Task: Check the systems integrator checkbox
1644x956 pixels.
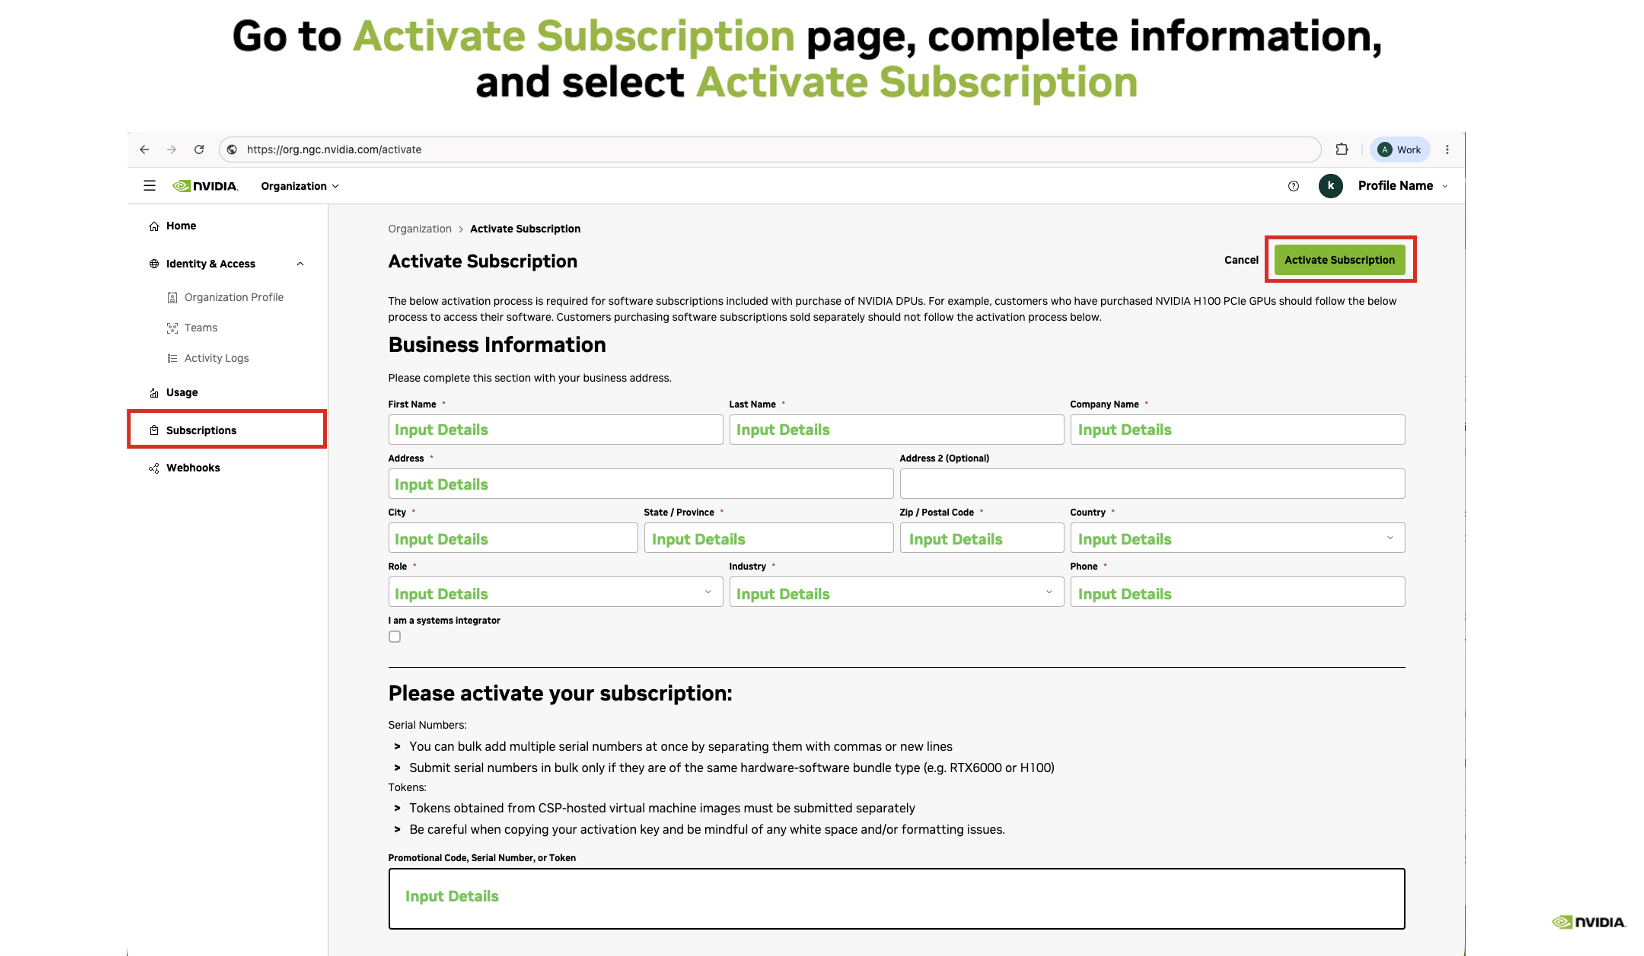Action: (395, 637)
